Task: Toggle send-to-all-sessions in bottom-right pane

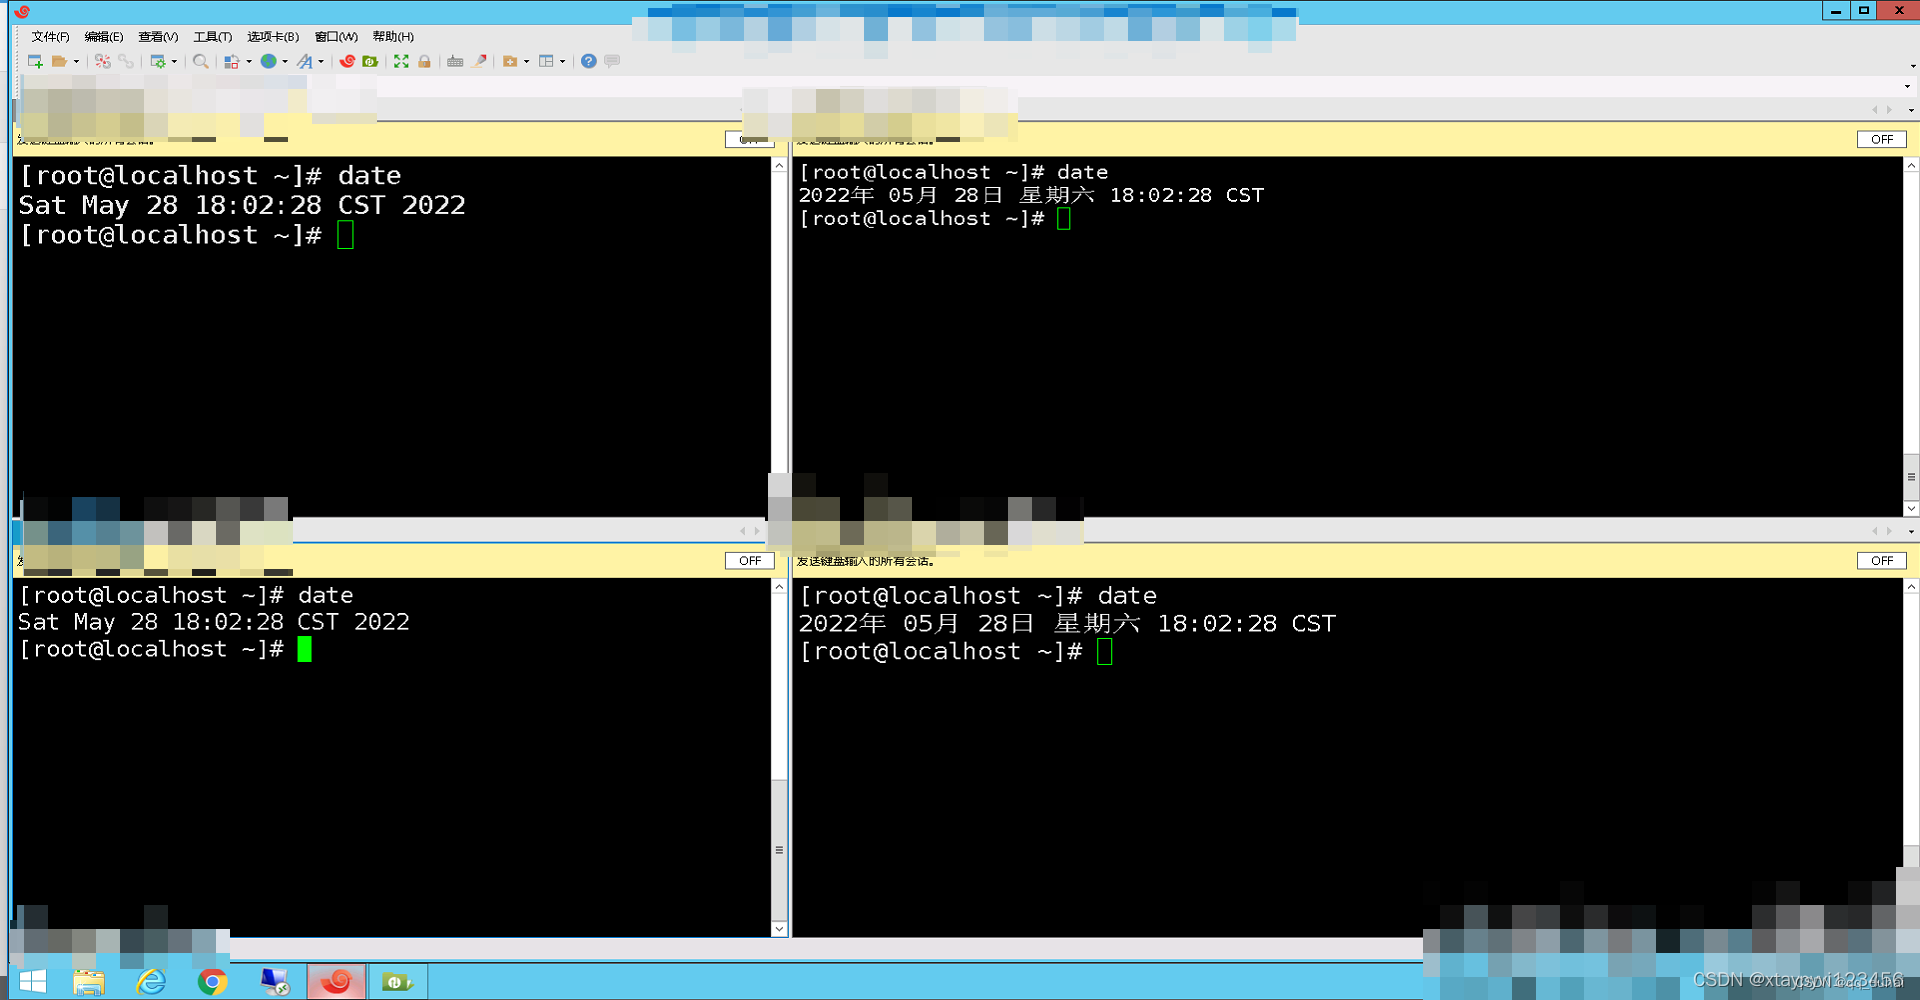Action: (x=1882, y=561)
